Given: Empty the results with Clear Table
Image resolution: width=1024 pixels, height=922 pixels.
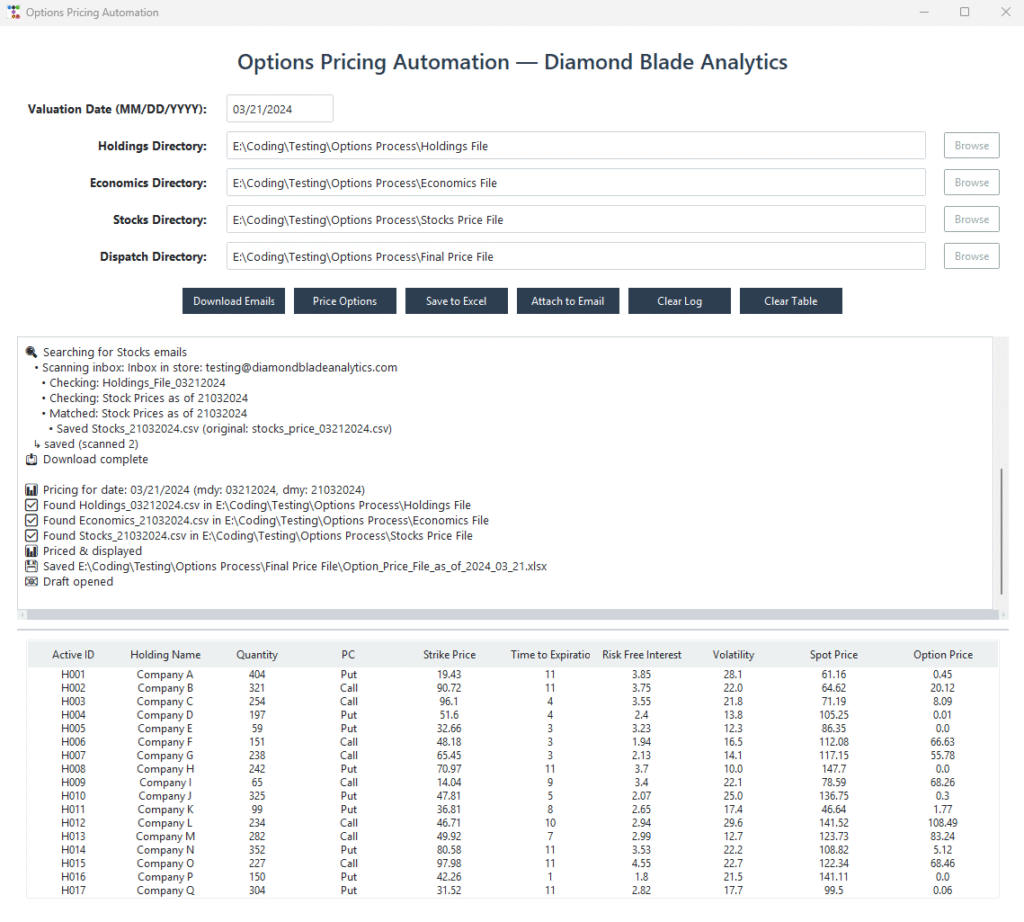Looking at the screenshot, I should (791, 301).
